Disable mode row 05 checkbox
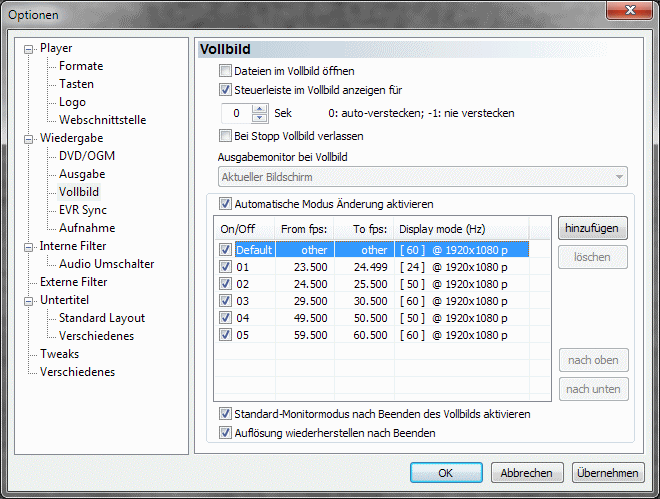The width and height of the screenshot is (660, 499). pos(225,335)
